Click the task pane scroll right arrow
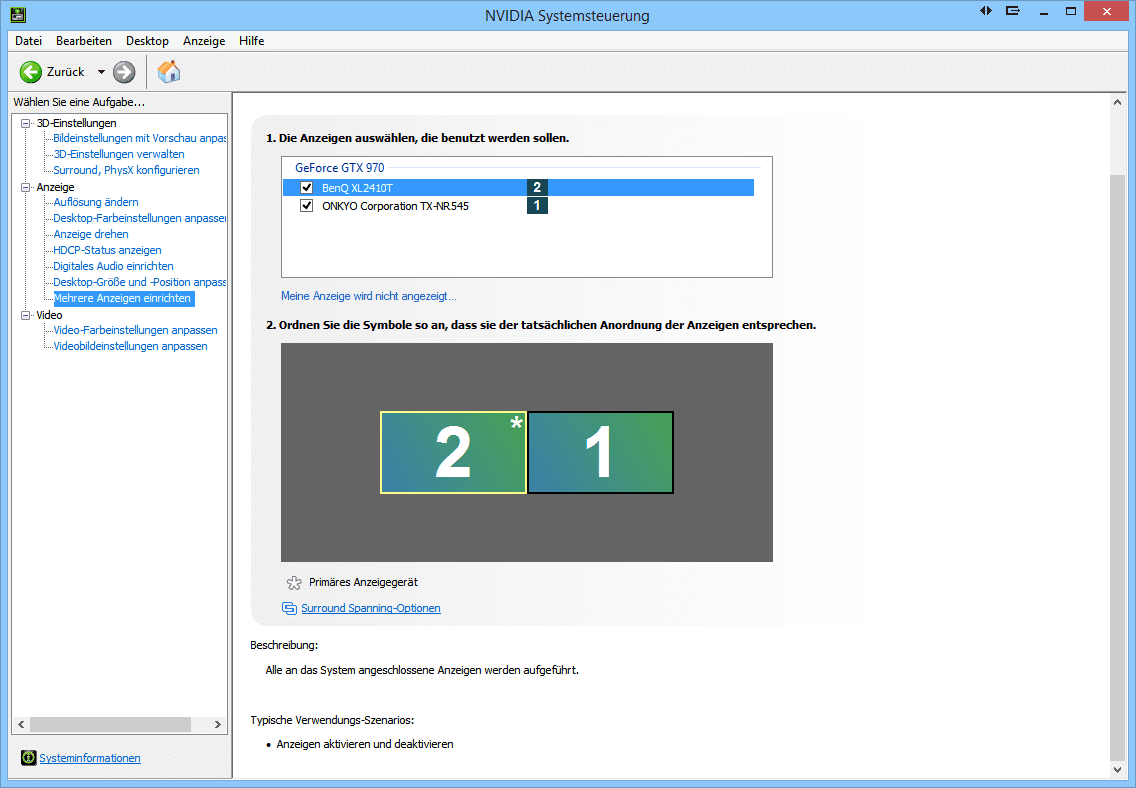The image size is (1136, 788). coord(217,724)
